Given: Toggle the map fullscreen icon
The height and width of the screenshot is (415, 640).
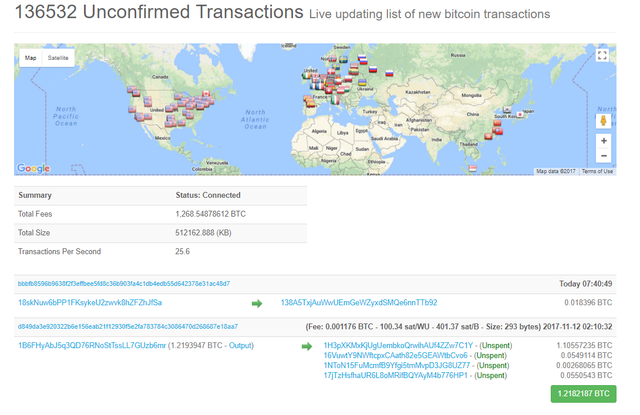Looking at the screenshot, I should pyautogui.click(x=602, y=55).
